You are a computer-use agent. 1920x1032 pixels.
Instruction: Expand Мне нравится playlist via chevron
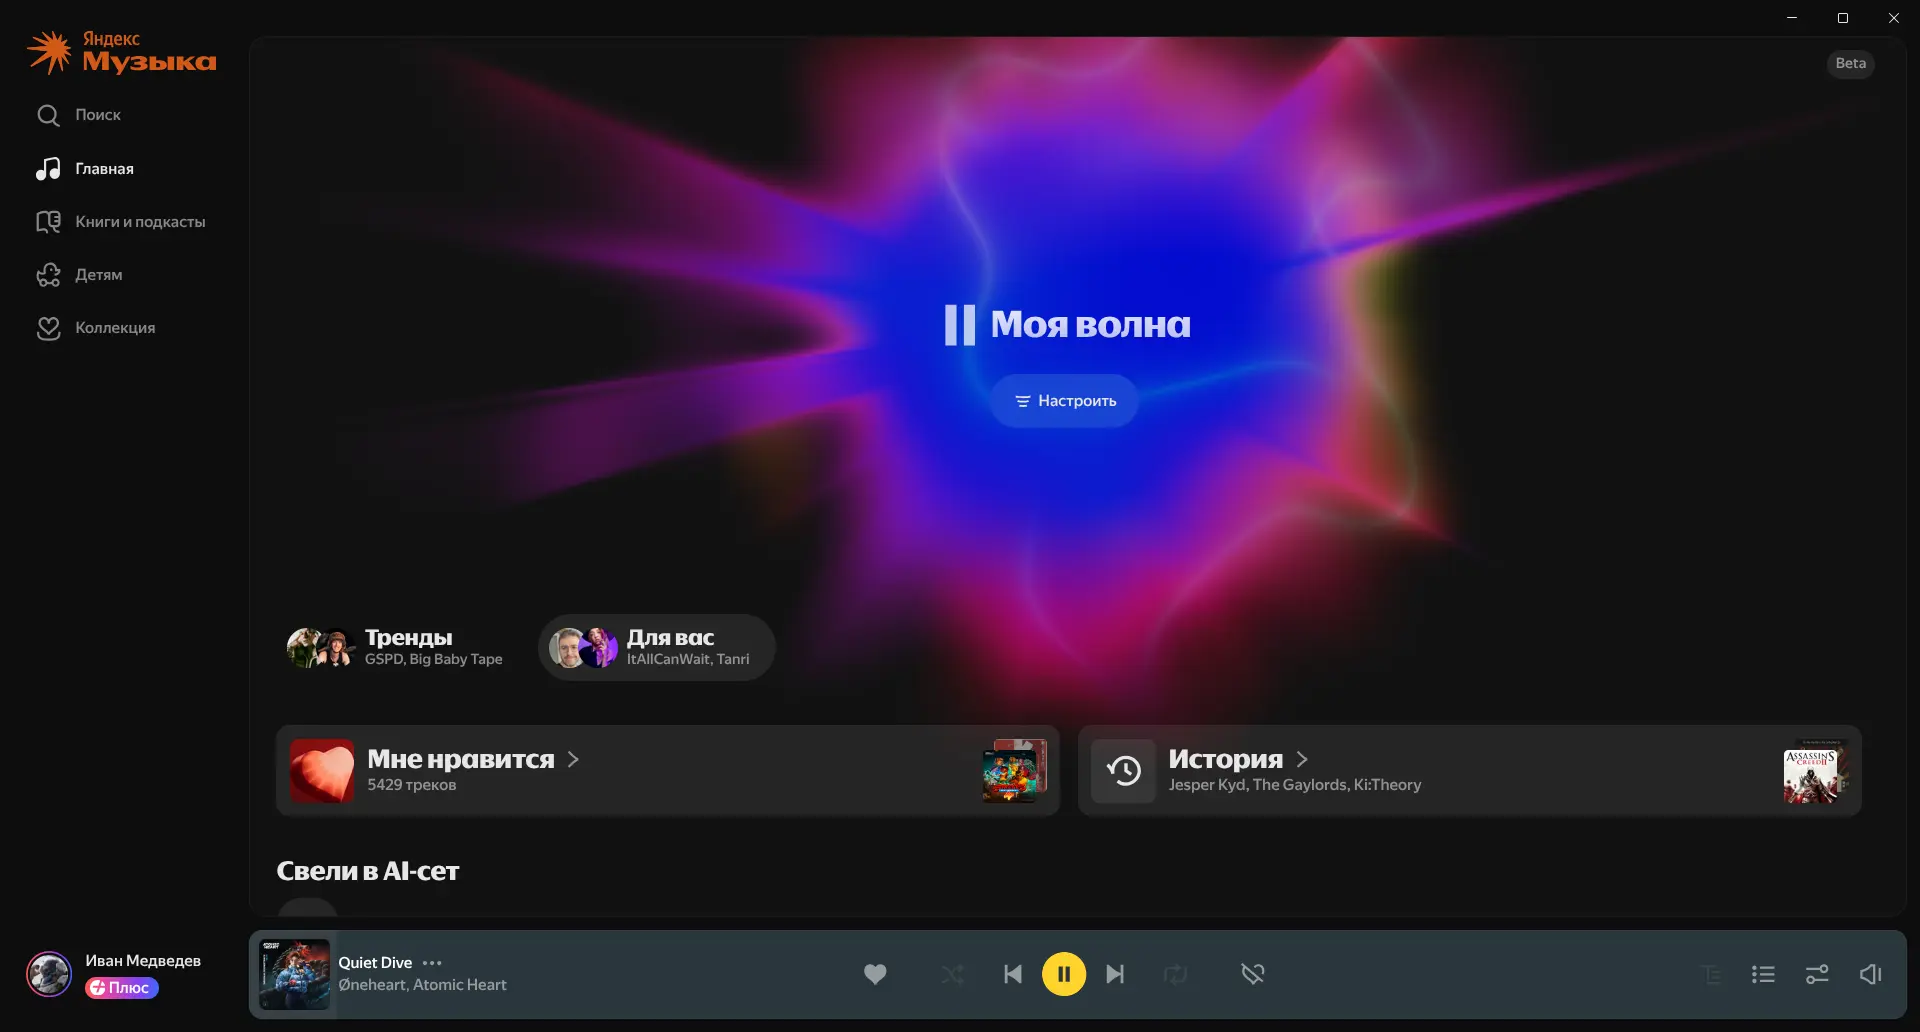[573, 759]
